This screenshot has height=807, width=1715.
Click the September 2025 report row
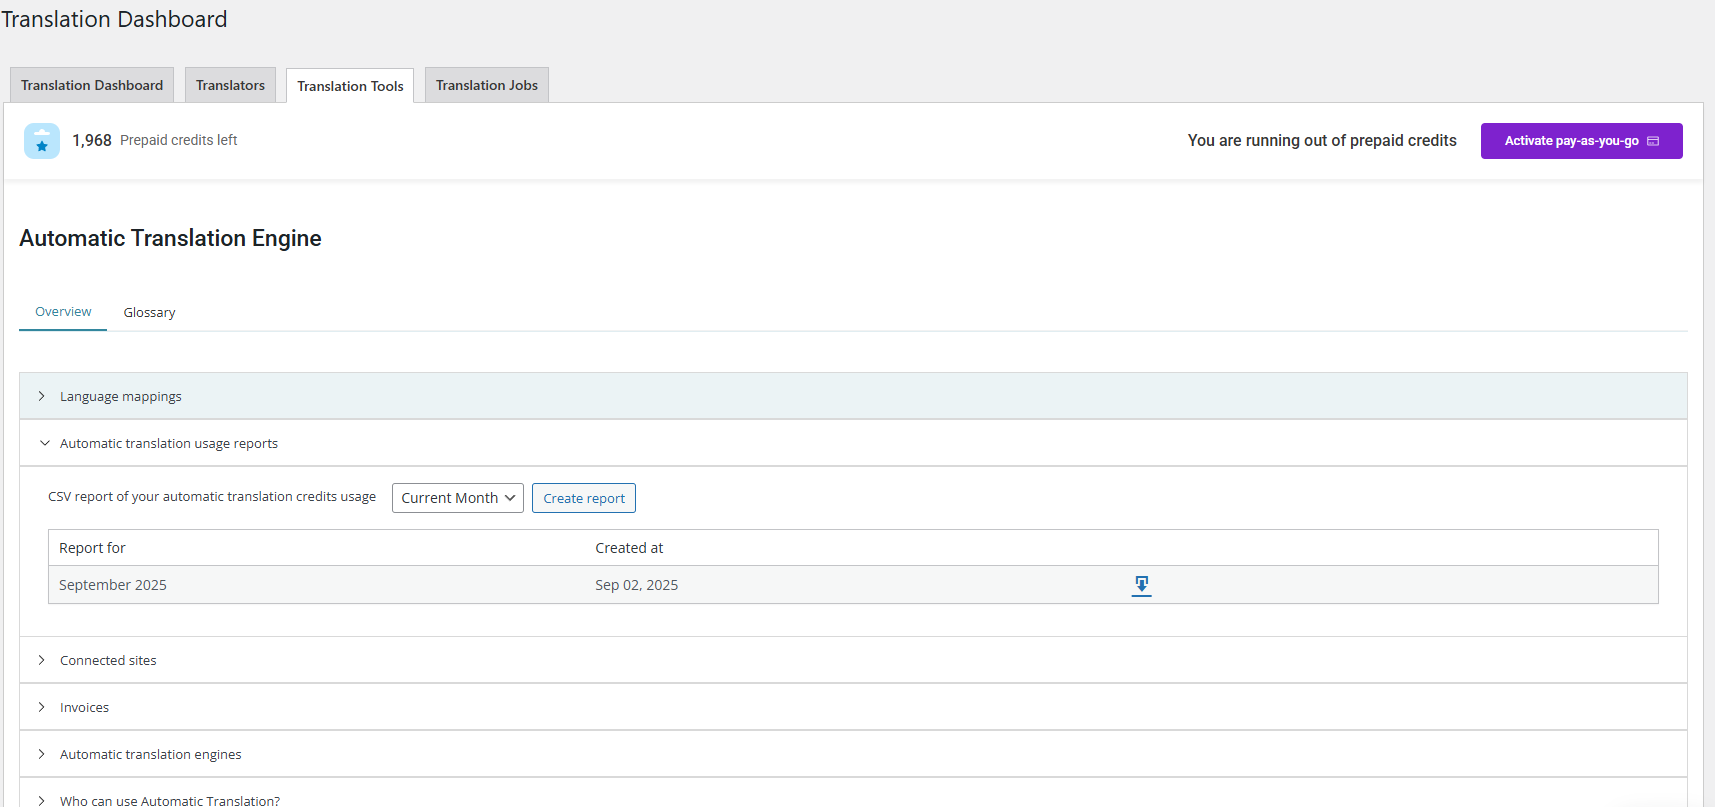point(113,585)
